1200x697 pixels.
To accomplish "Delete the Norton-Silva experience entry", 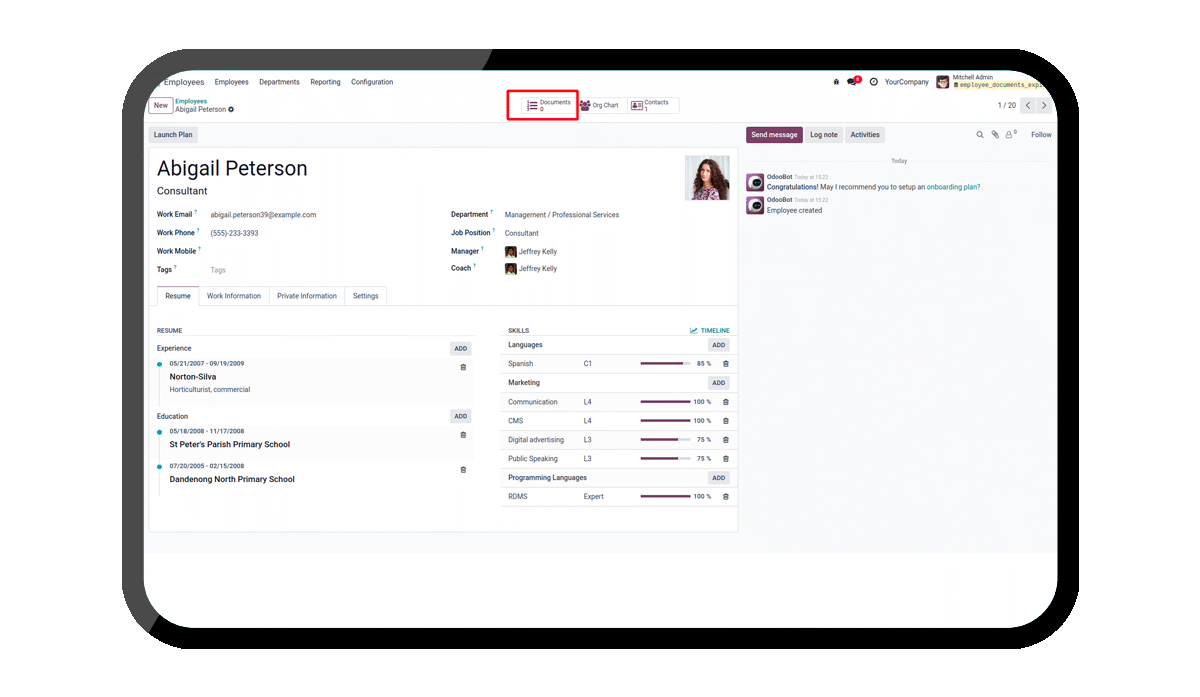I will tap(463, 368).
